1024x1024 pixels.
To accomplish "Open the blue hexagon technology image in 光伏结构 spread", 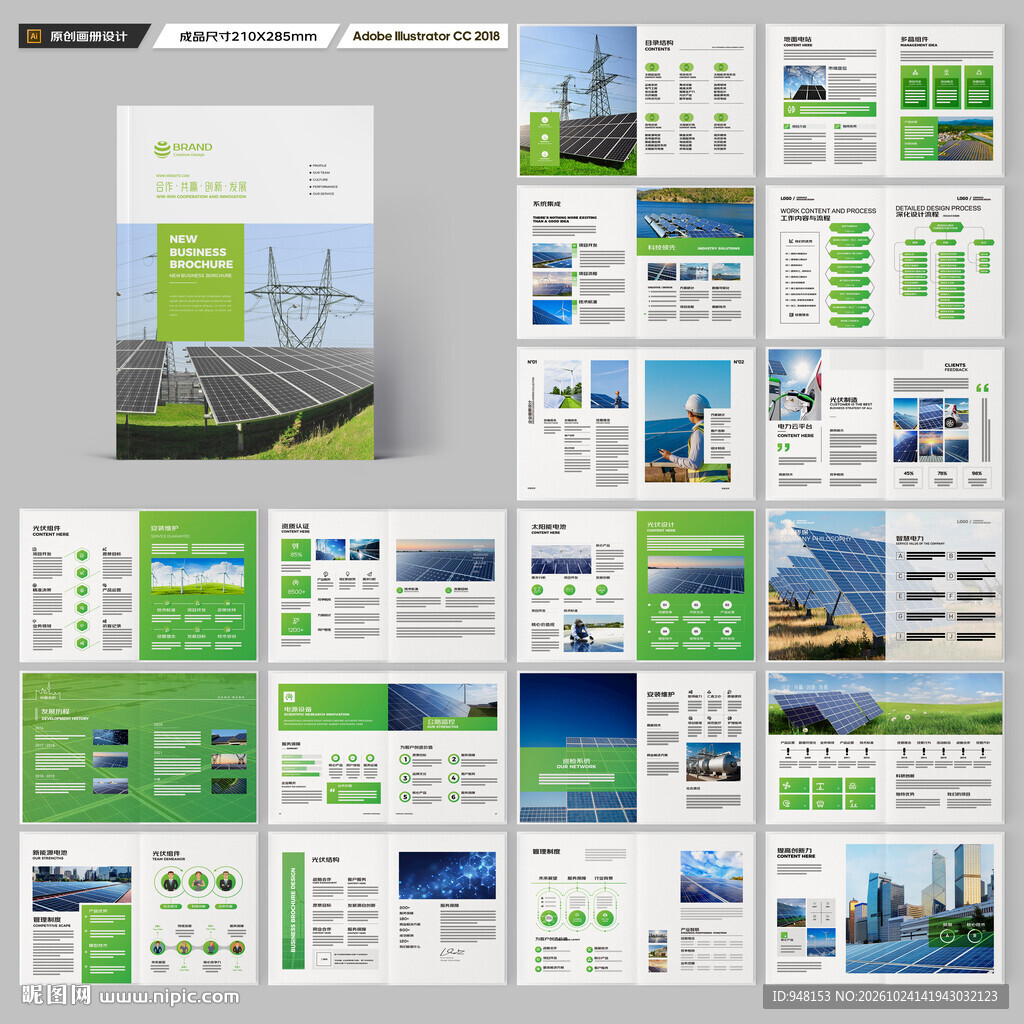I will point(447,876).
